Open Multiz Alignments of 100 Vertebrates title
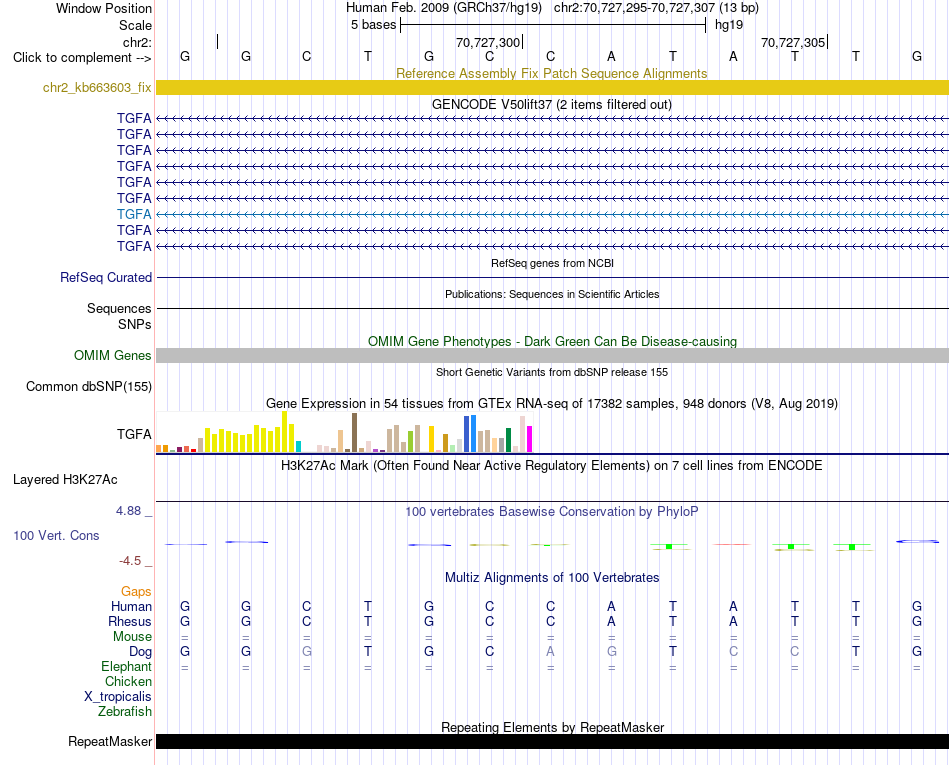 (552, 578)
